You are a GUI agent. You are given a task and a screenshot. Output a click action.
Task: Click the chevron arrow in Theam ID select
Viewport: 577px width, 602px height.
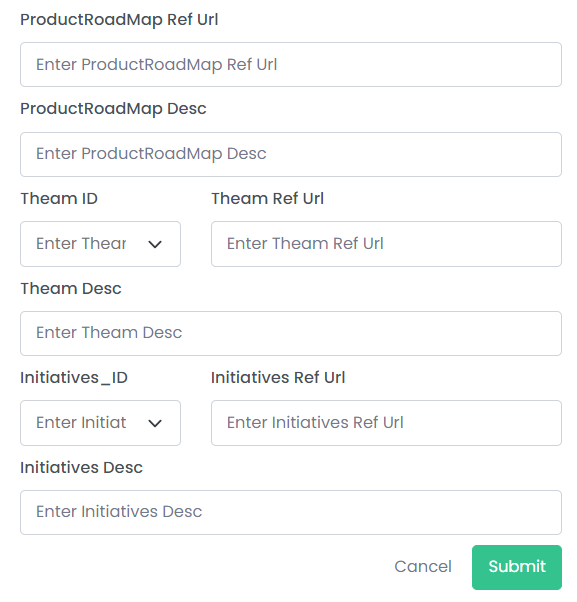155,244
